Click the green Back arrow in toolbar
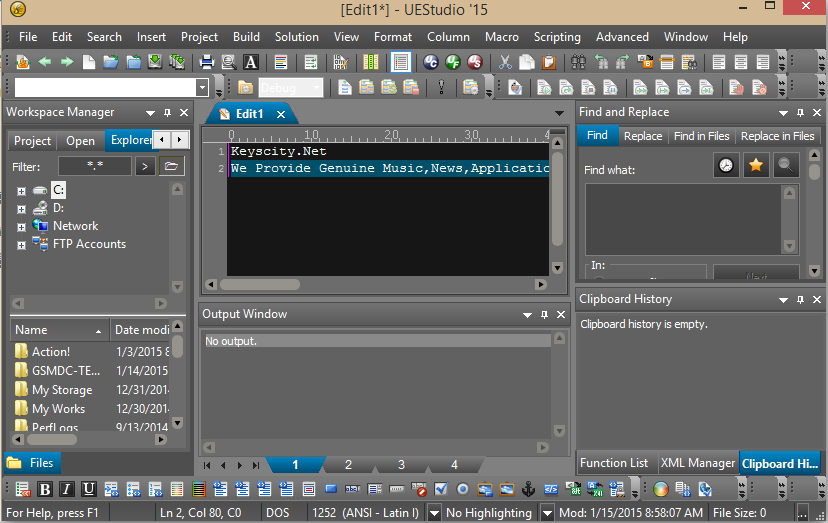This screenshot has width=828, height=523. tap(45, 62)
